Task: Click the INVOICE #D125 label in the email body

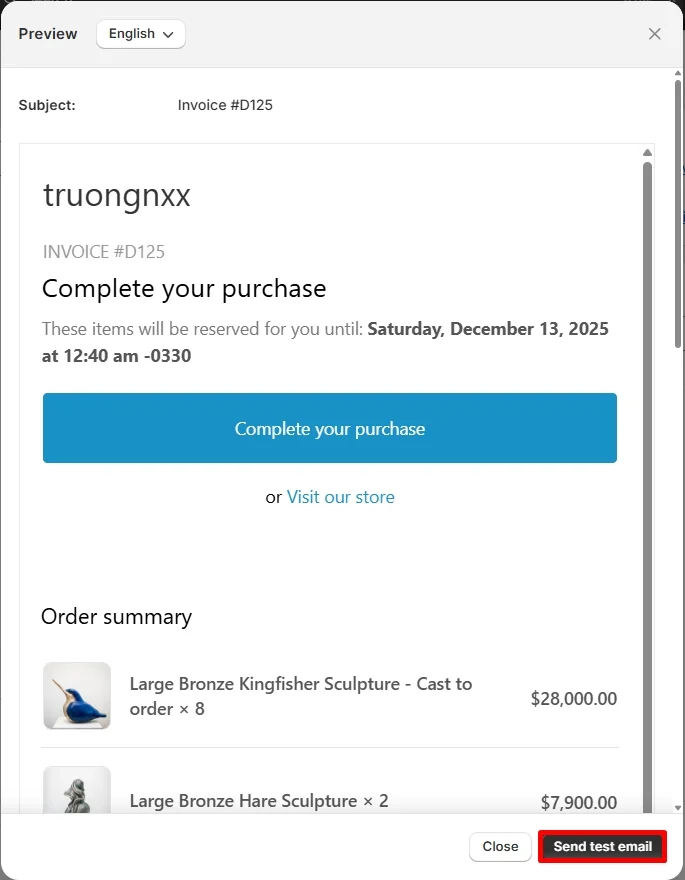Action: [x=103, y=252]
